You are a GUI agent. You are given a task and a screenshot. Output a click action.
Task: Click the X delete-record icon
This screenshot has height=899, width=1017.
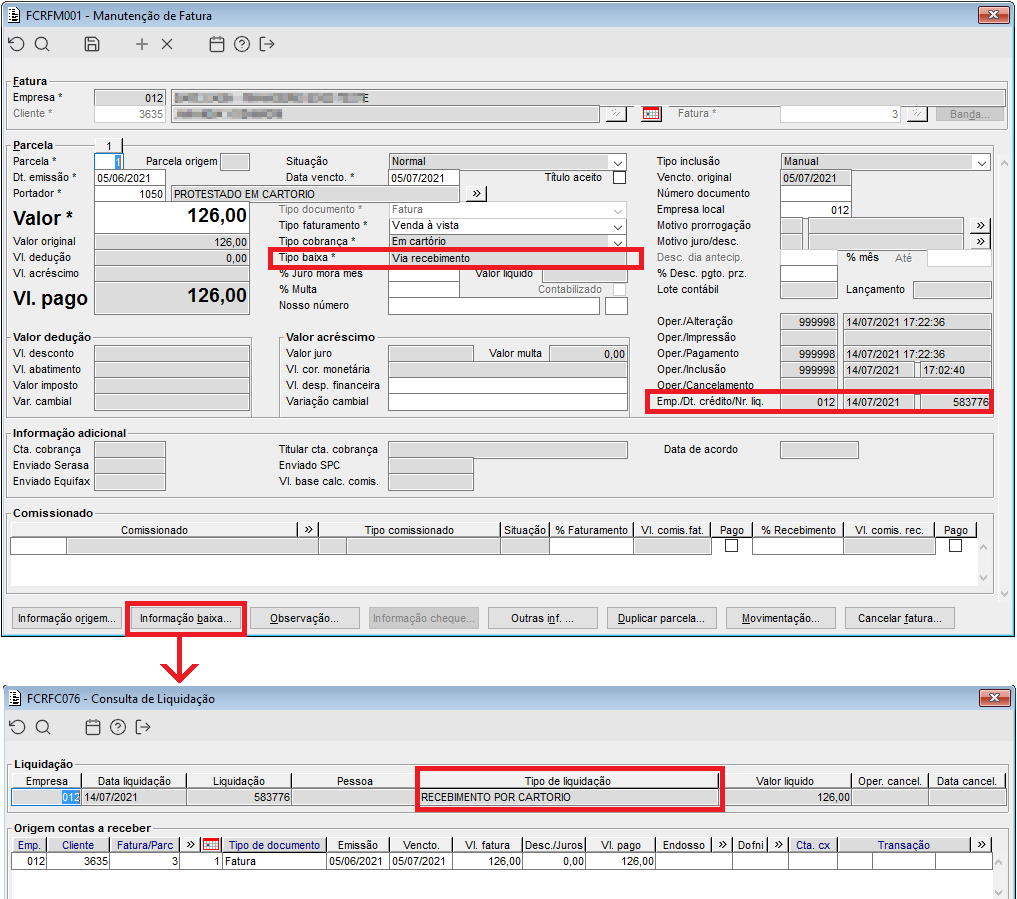coord(167,44)
